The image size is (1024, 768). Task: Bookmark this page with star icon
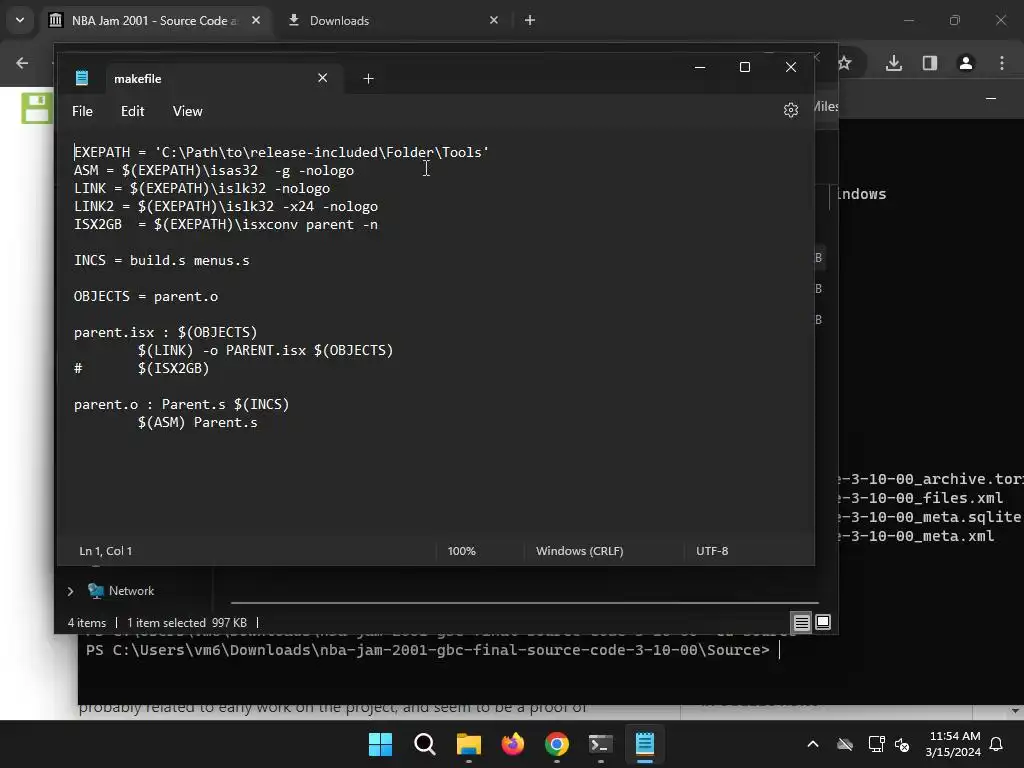click(x=845, y=63)
